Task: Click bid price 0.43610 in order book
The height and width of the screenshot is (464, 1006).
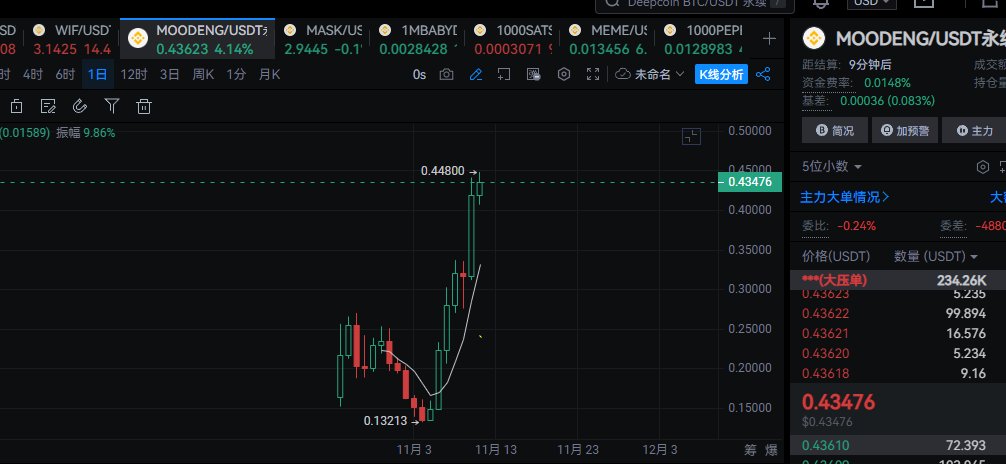Action: [x=825, y=445]
